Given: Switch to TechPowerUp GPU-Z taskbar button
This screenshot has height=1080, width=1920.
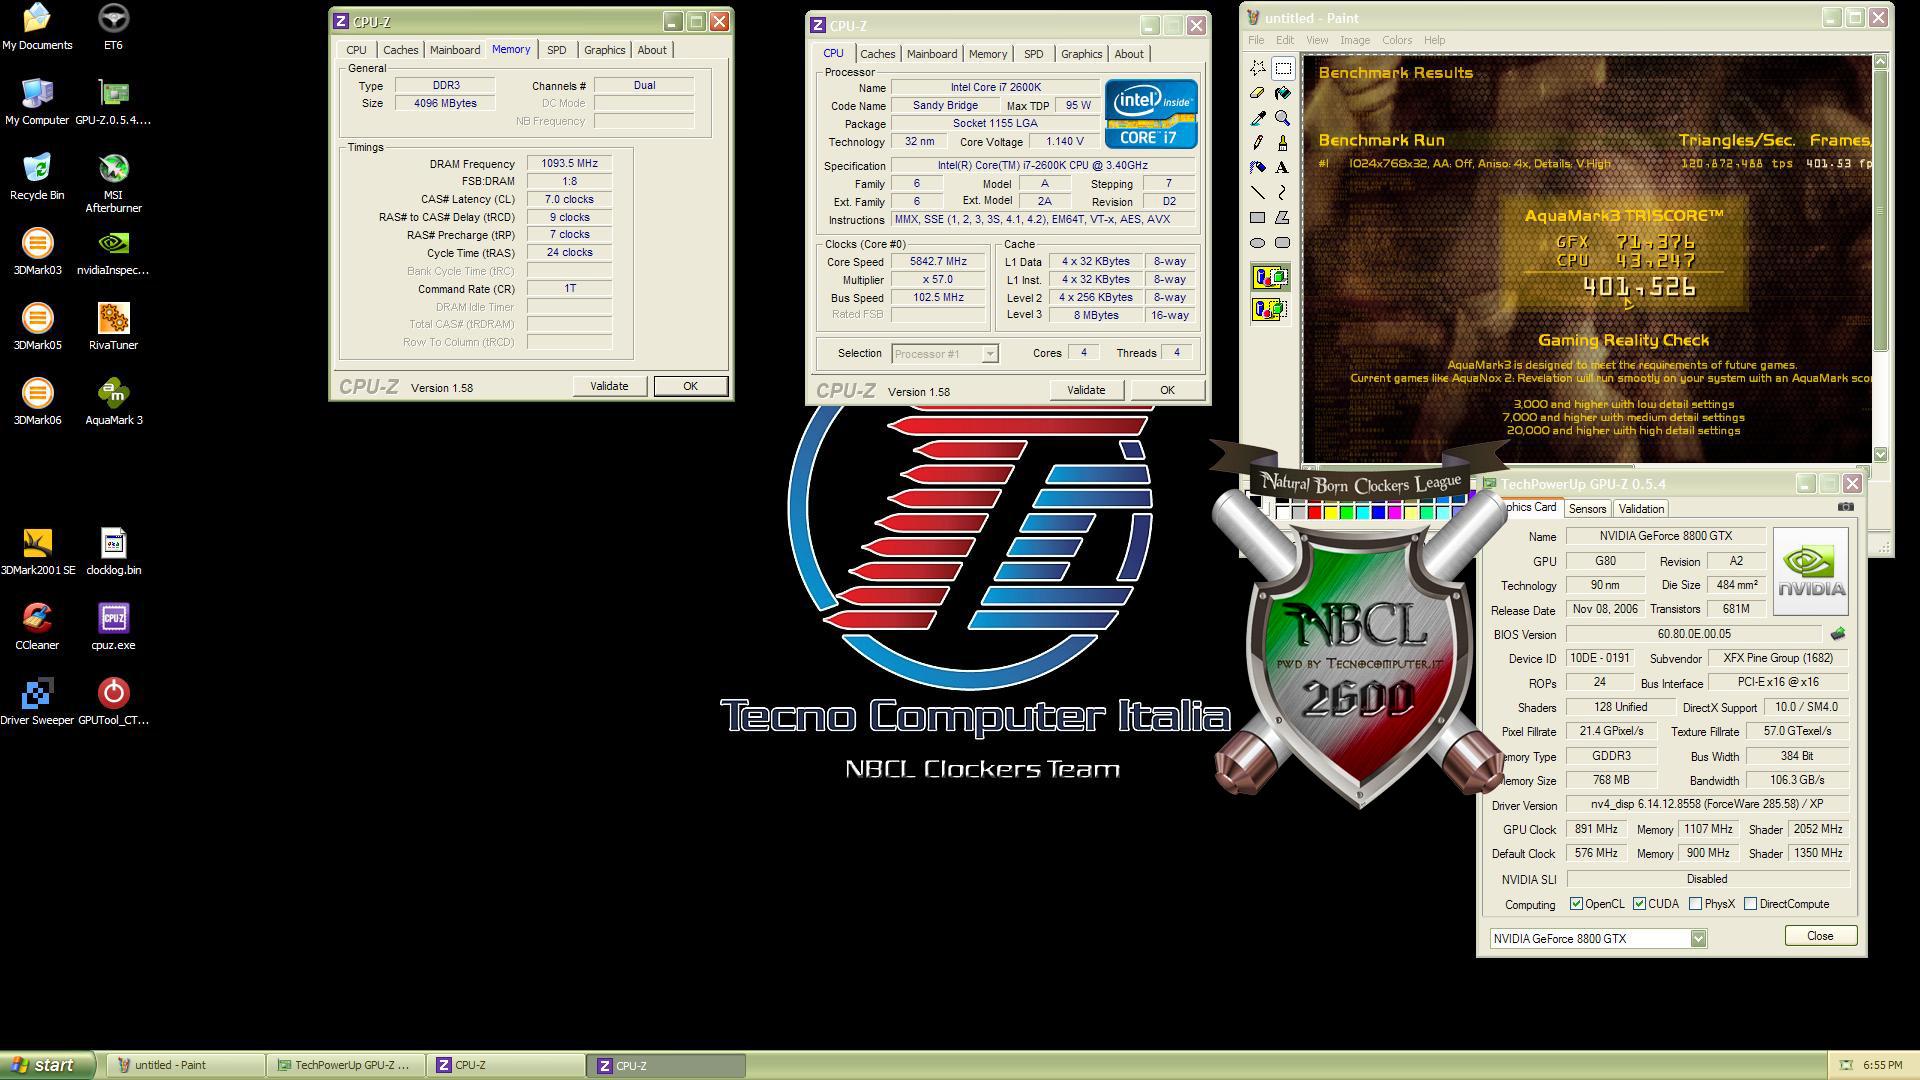Looking at the screenshot, I should click(346, 1065).
